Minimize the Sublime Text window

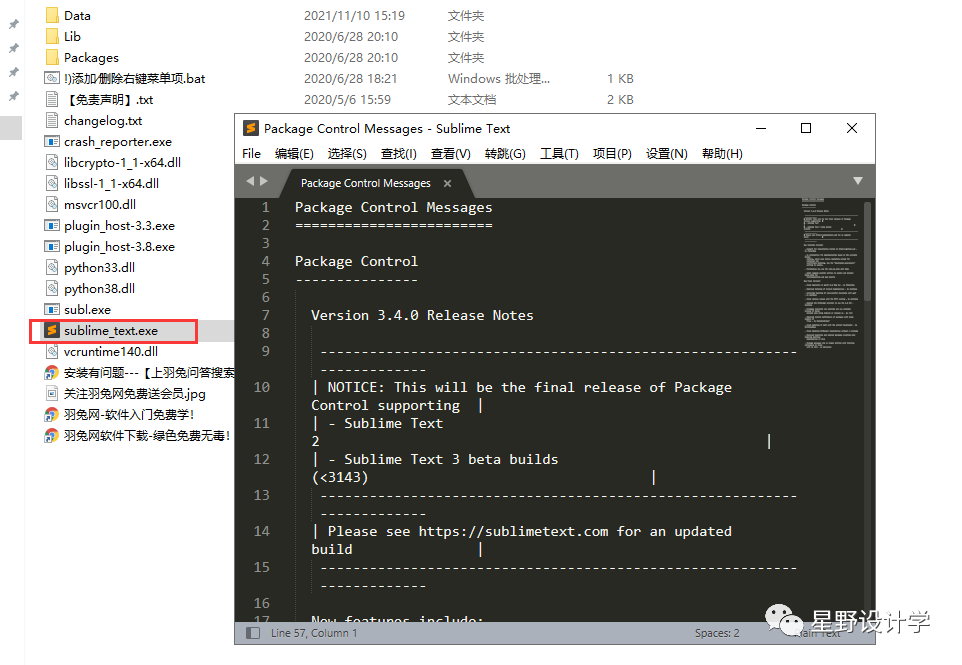761,128
